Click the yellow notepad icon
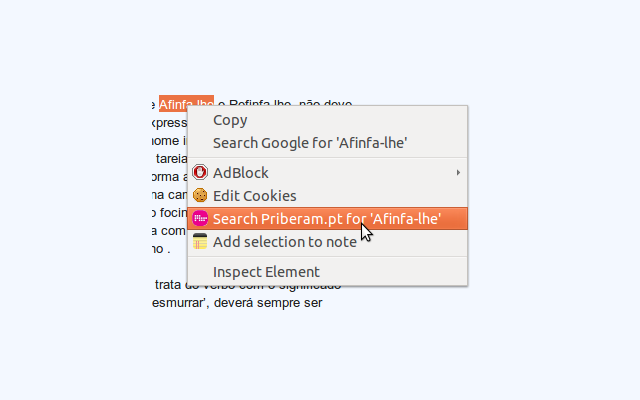This screenshot has height=400, width=640. pos(200,242)
